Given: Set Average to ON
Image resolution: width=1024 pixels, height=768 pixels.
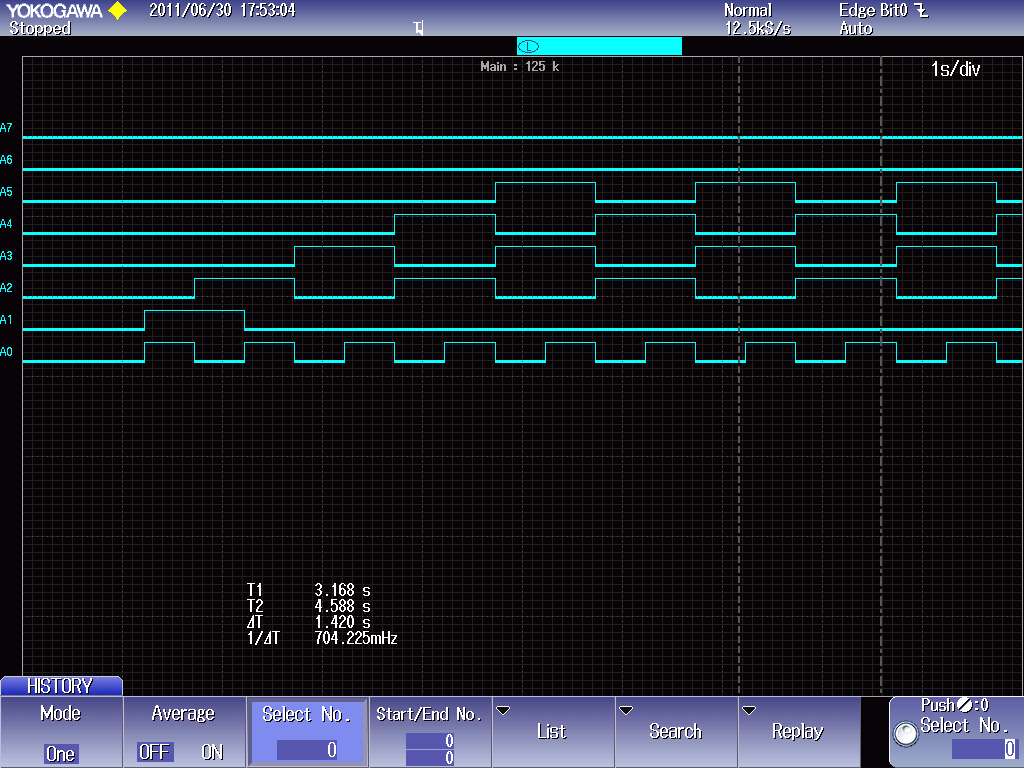Looking at the screenshot, I should pyautogui.click(x=212, y=752).
